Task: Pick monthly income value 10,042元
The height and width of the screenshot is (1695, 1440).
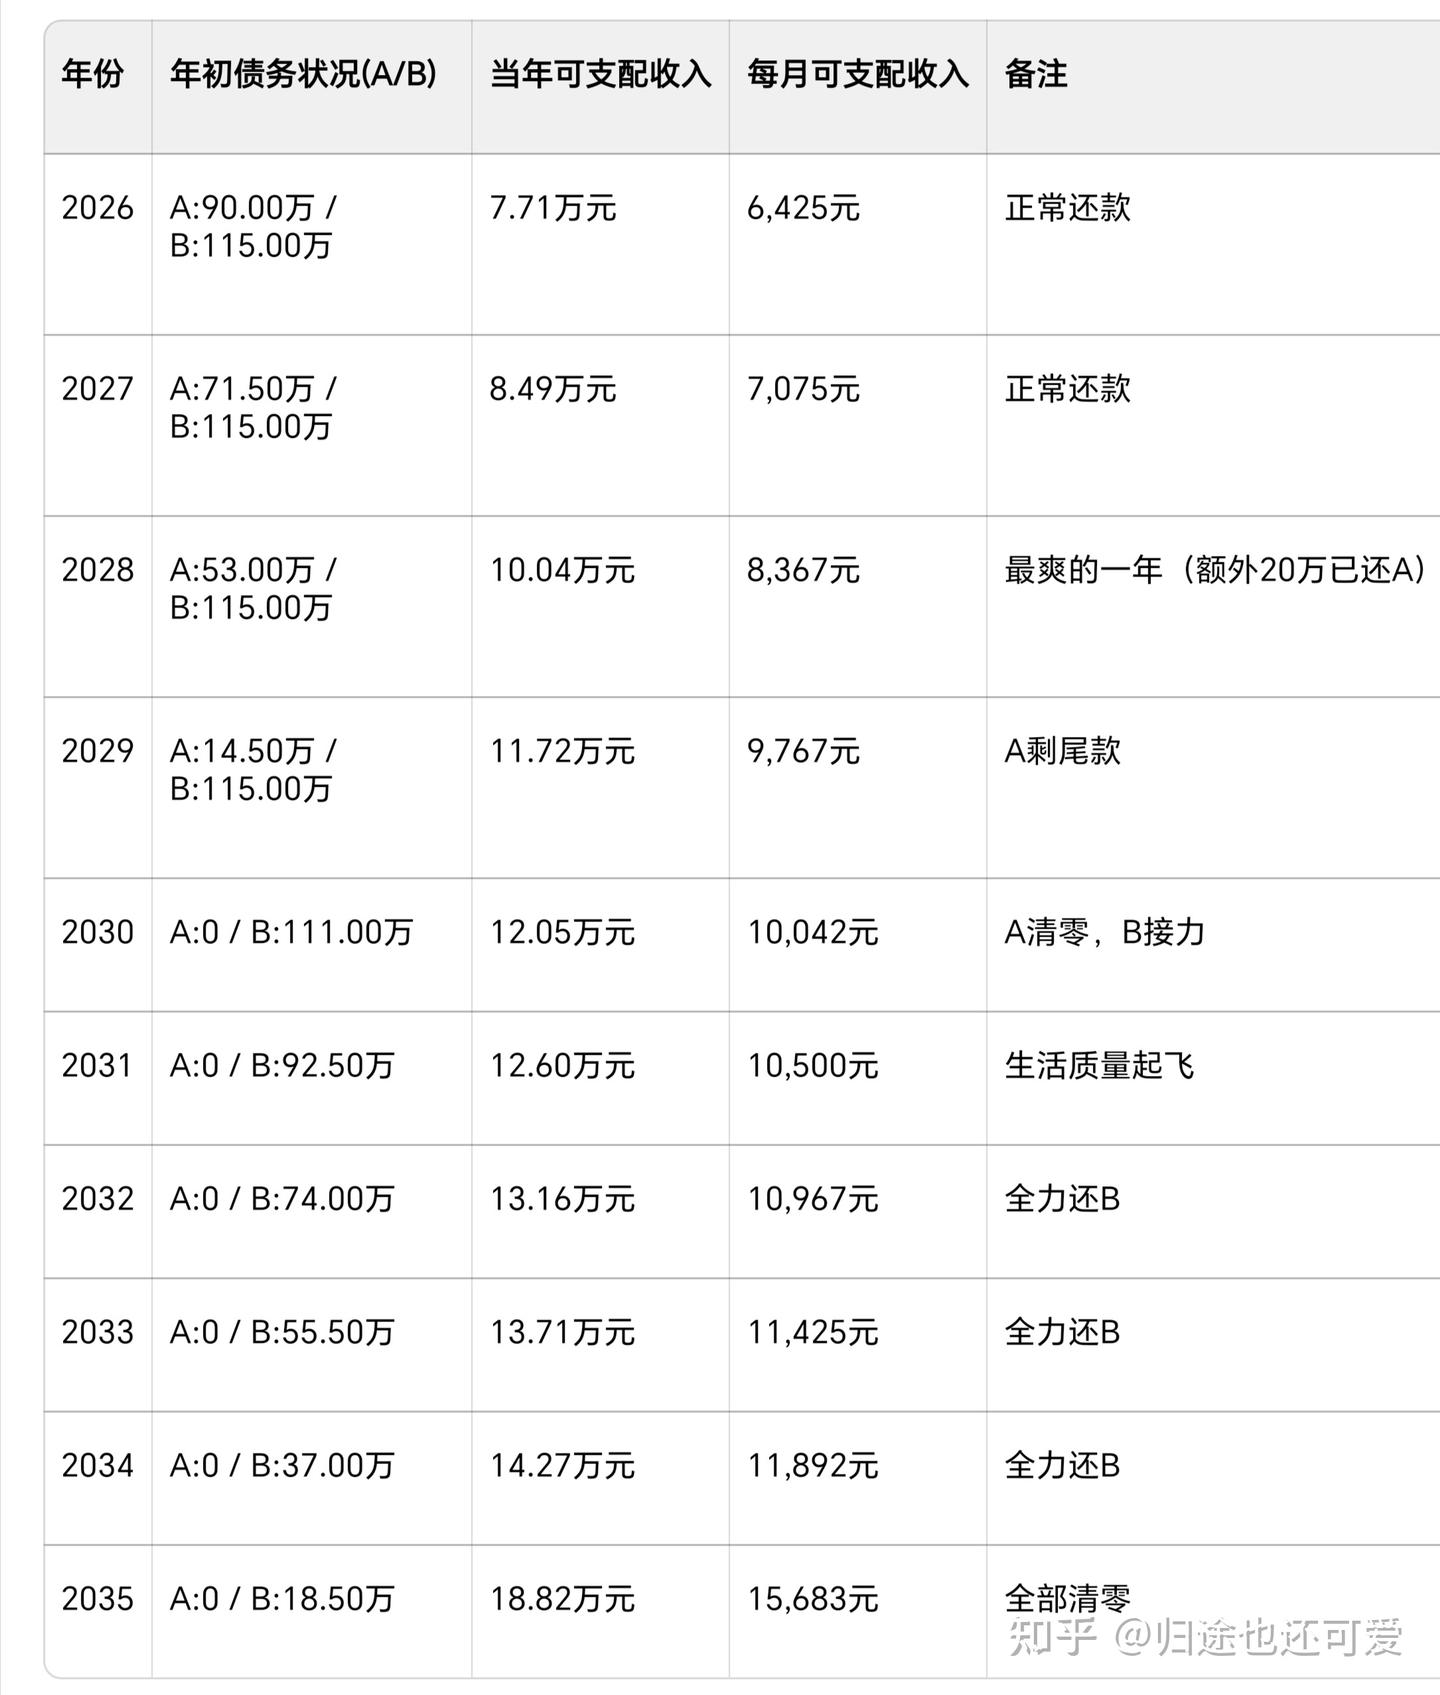Action: pos(813,932)
